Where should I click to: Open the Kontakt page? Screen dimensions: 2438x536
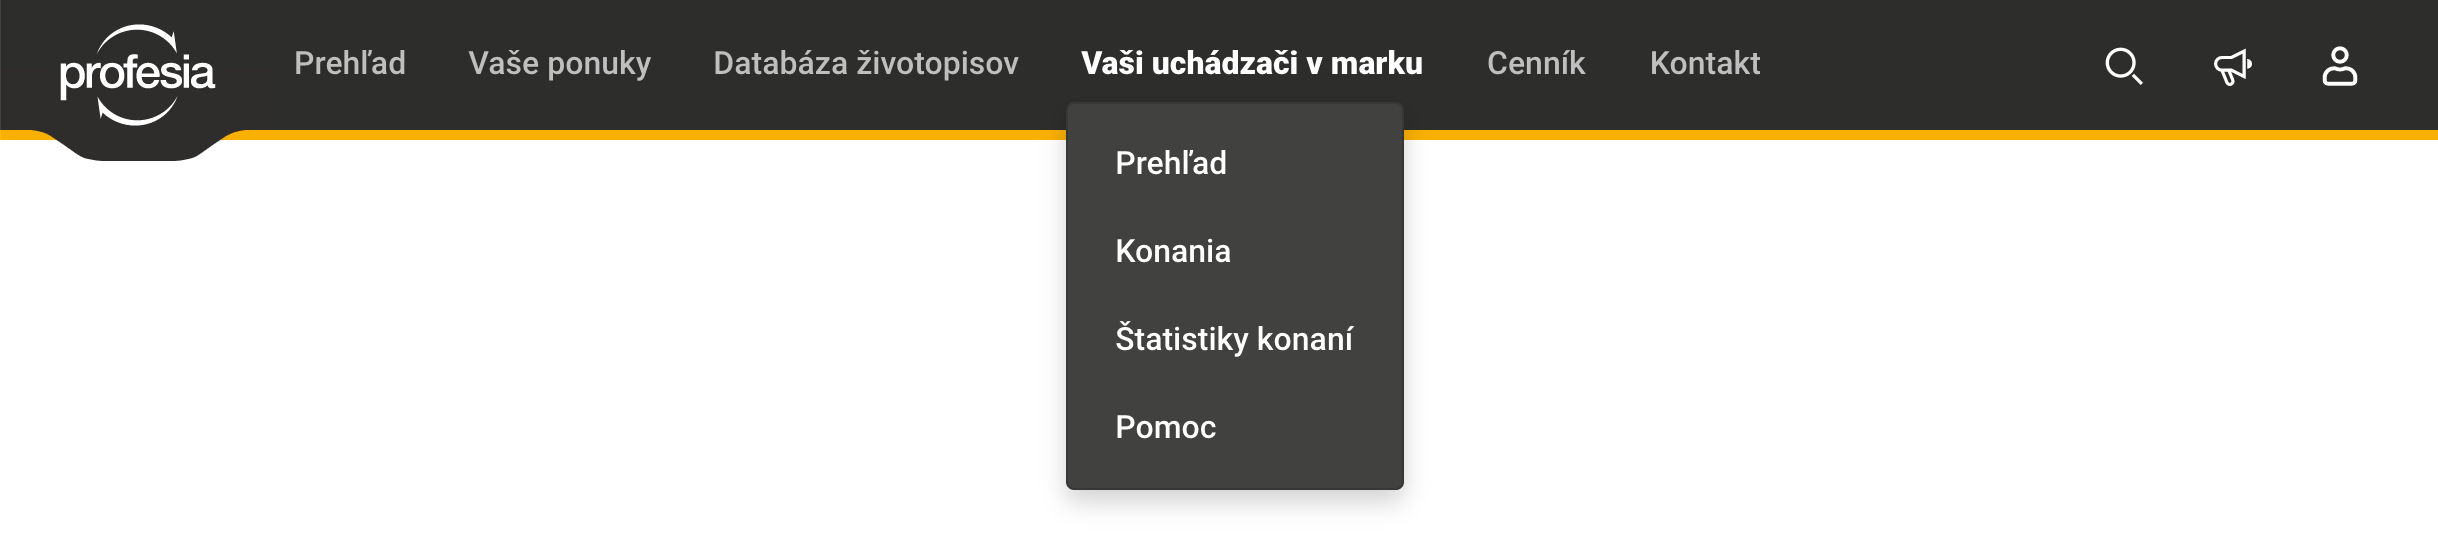point(1705,63)
